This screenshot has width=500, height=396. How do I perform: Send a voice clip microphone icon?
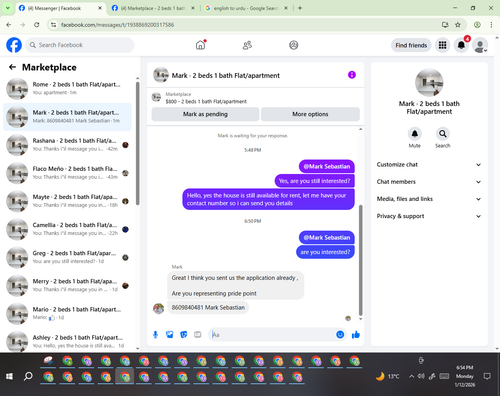point(155,334)
